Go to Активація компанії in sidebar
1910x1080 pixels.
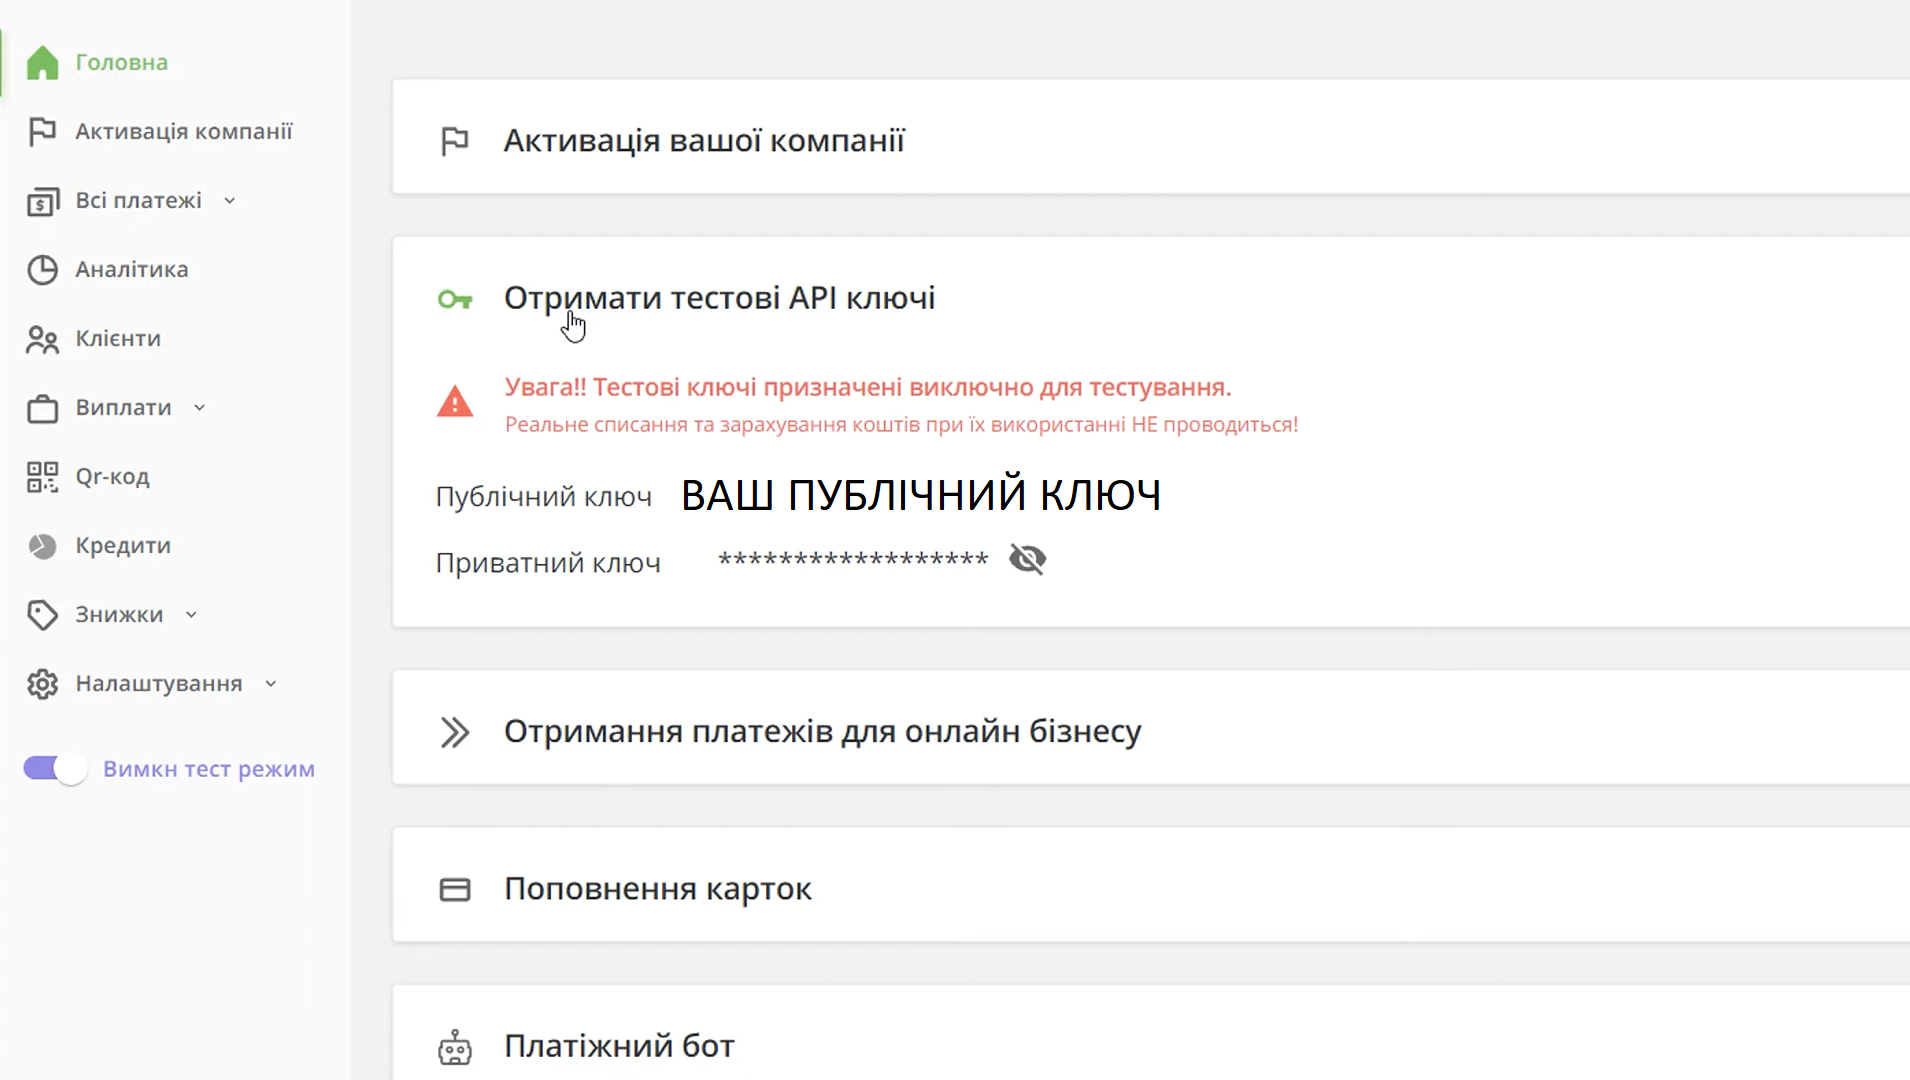[183, 132]
